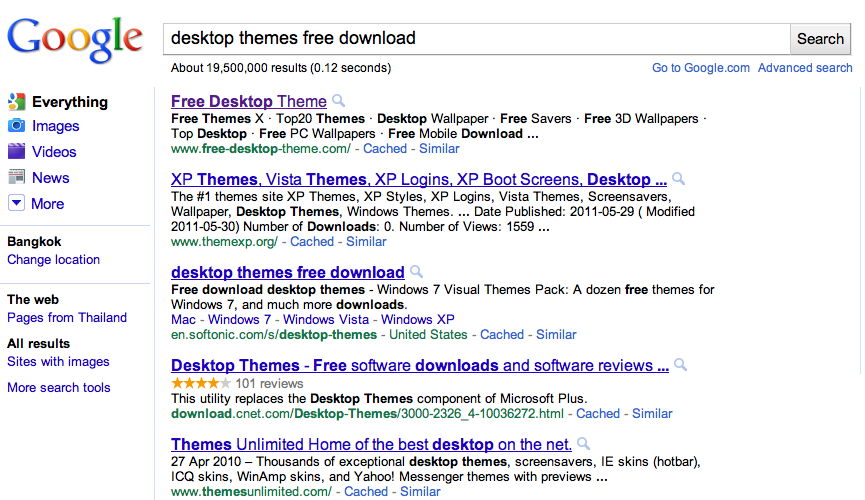The width and height of the screenshot is (865, 500).
Task: Click en.softonic.com/s/desktop-themes green URL
Action: click(x=274, y=335)
